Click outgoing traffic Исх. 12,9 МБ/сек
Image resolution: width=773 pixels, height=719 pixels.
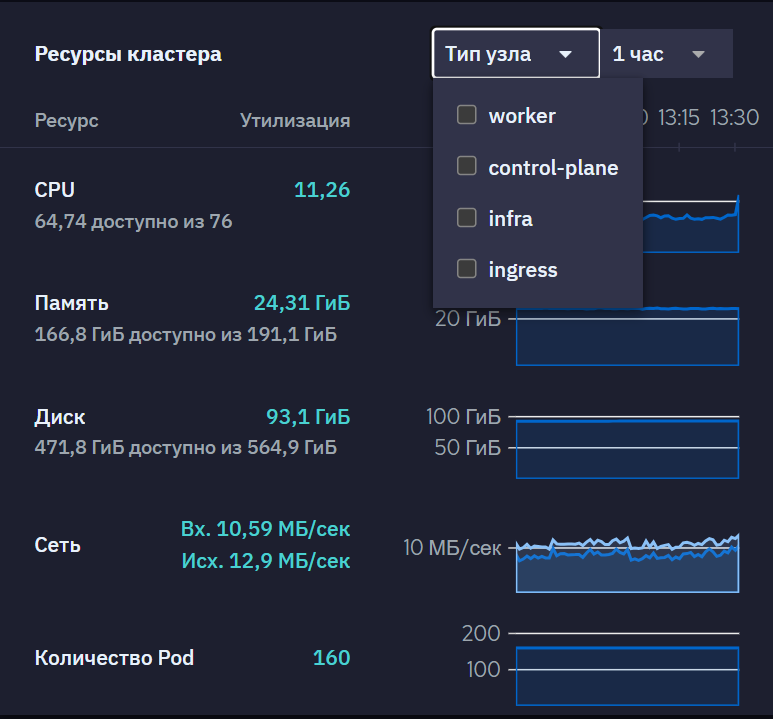pos(266,561)
